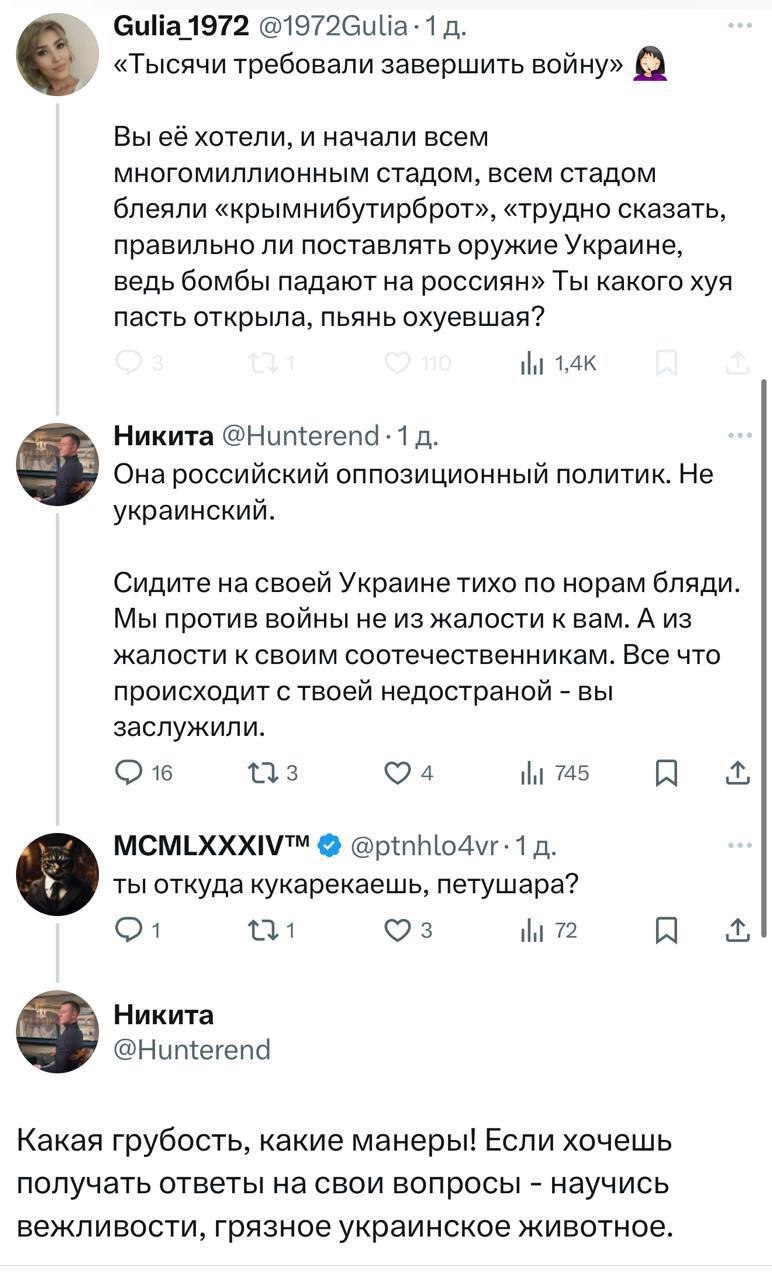Open @Hunterend handle in main tweet
772x1280 pixels.
click(191, 1049)
